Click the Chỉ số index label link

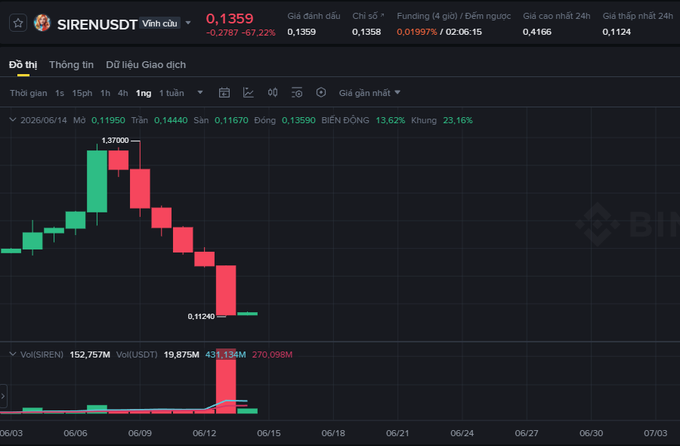tap(368, 16)
